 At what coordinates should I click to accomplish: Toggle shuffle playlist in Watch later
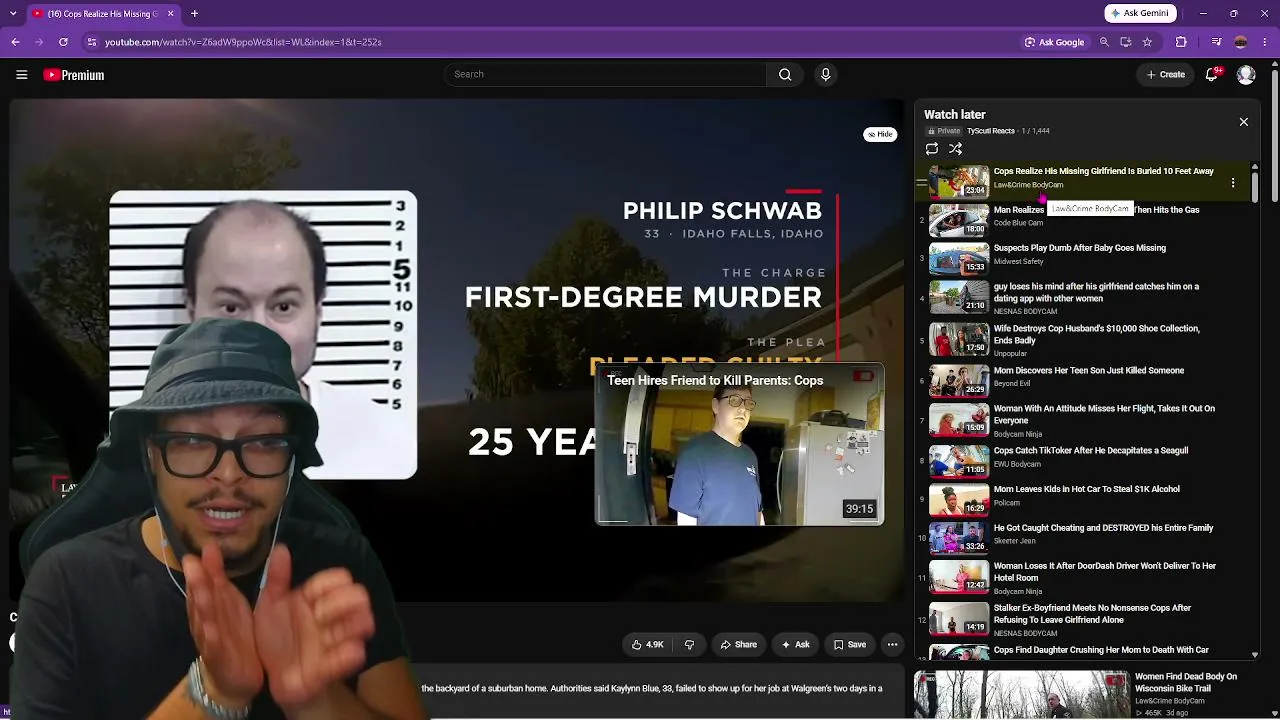(x=956, y=149)
